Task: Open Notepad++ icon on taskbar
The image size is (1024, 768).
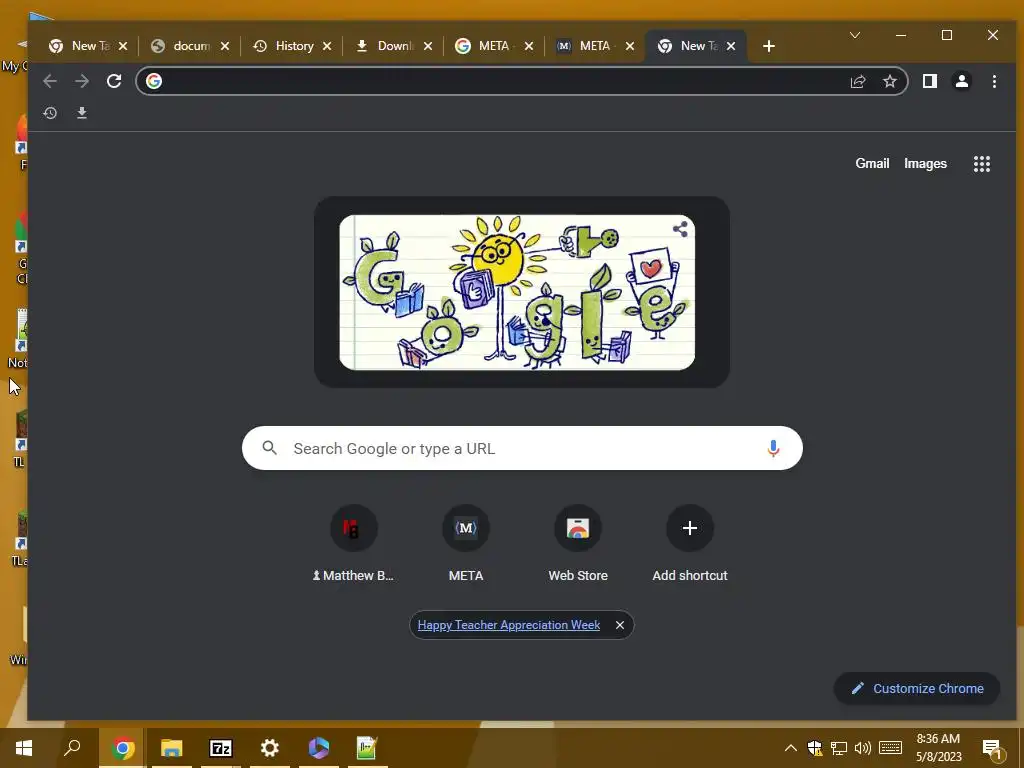Action: pyautogui.click(x=367, y=748)
